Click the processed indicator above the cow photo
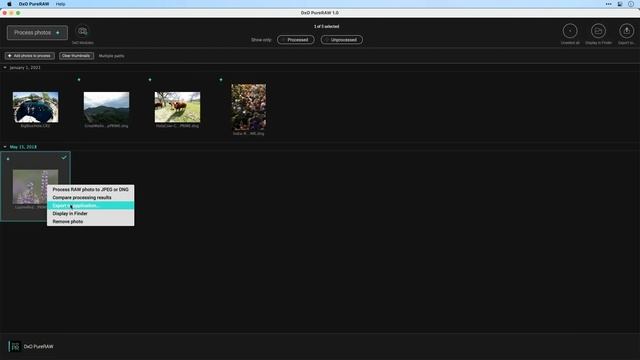This screenshot has height=360, width=640. (x=150, y=80)
